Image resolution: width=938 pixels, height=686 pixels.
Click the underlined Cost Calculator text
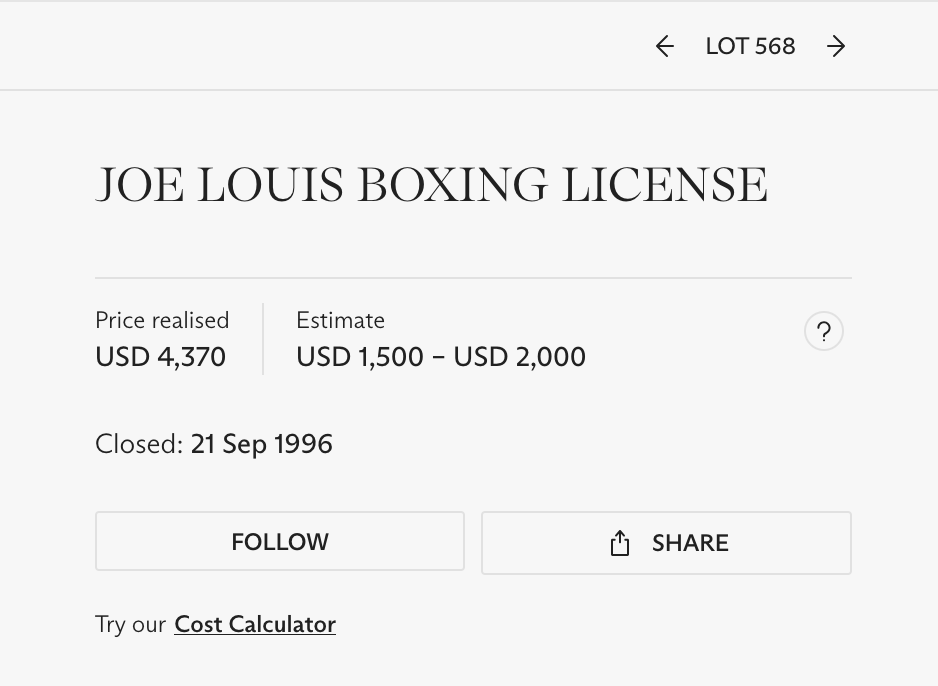pyautogui.click(x=254, y=624)
